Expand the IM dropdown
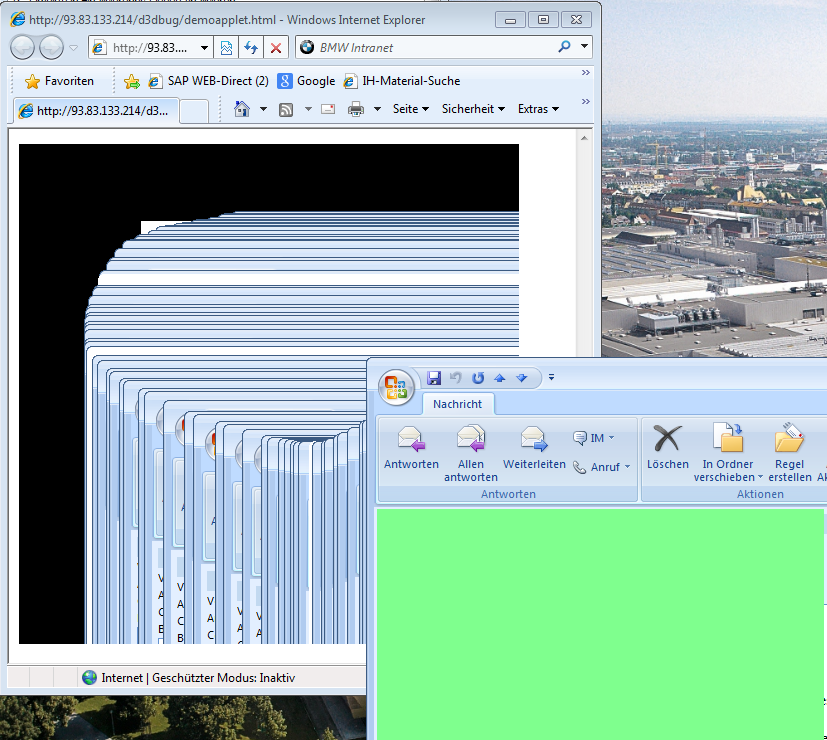The width and height of the screenshot is (827, 740). tap(595, 438)
